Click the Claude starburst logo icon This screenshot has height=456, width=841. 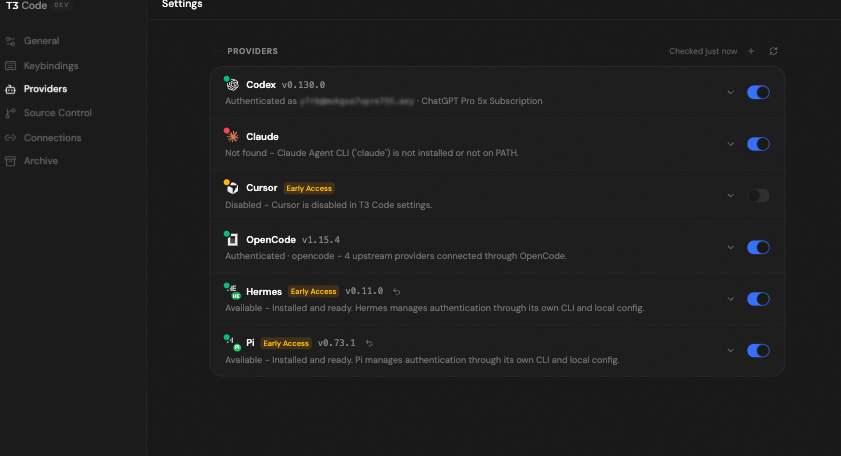(232, 137)
